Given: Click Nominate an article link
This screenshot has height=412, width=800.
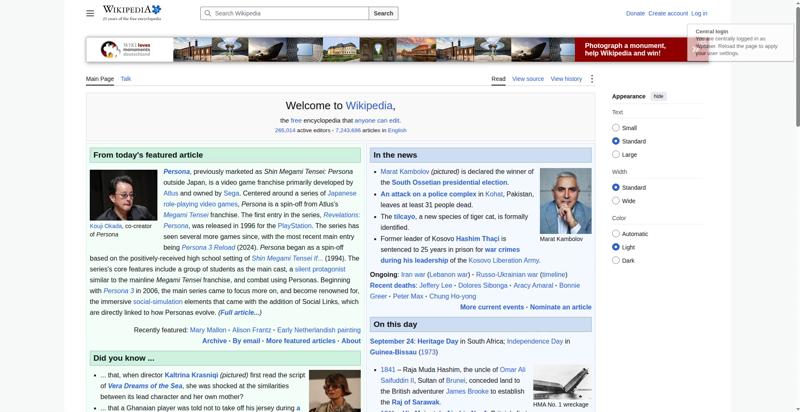Looking at the screenshot, I should pos(561,307).
